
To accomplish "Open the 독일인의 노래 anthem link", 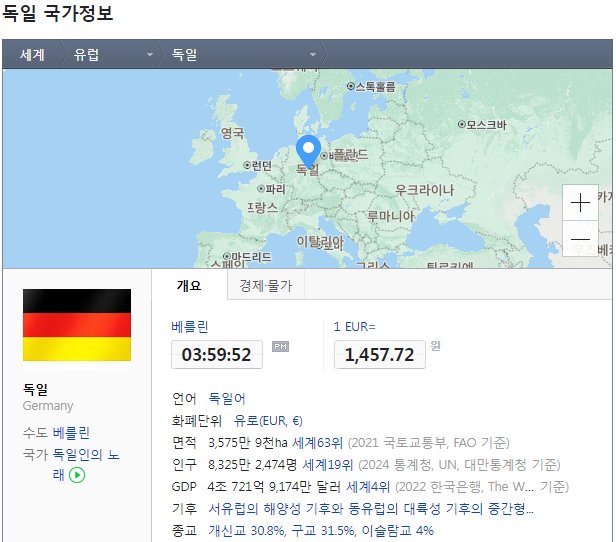I will pos(86,454).
